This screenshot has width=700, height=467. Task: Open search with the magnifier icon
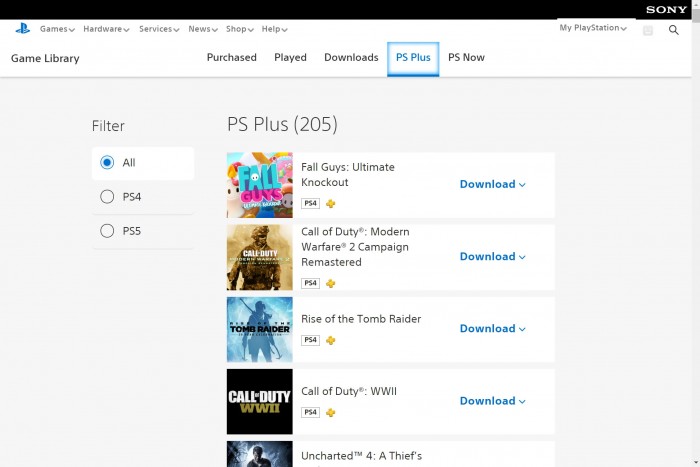(x=674, y=31)
